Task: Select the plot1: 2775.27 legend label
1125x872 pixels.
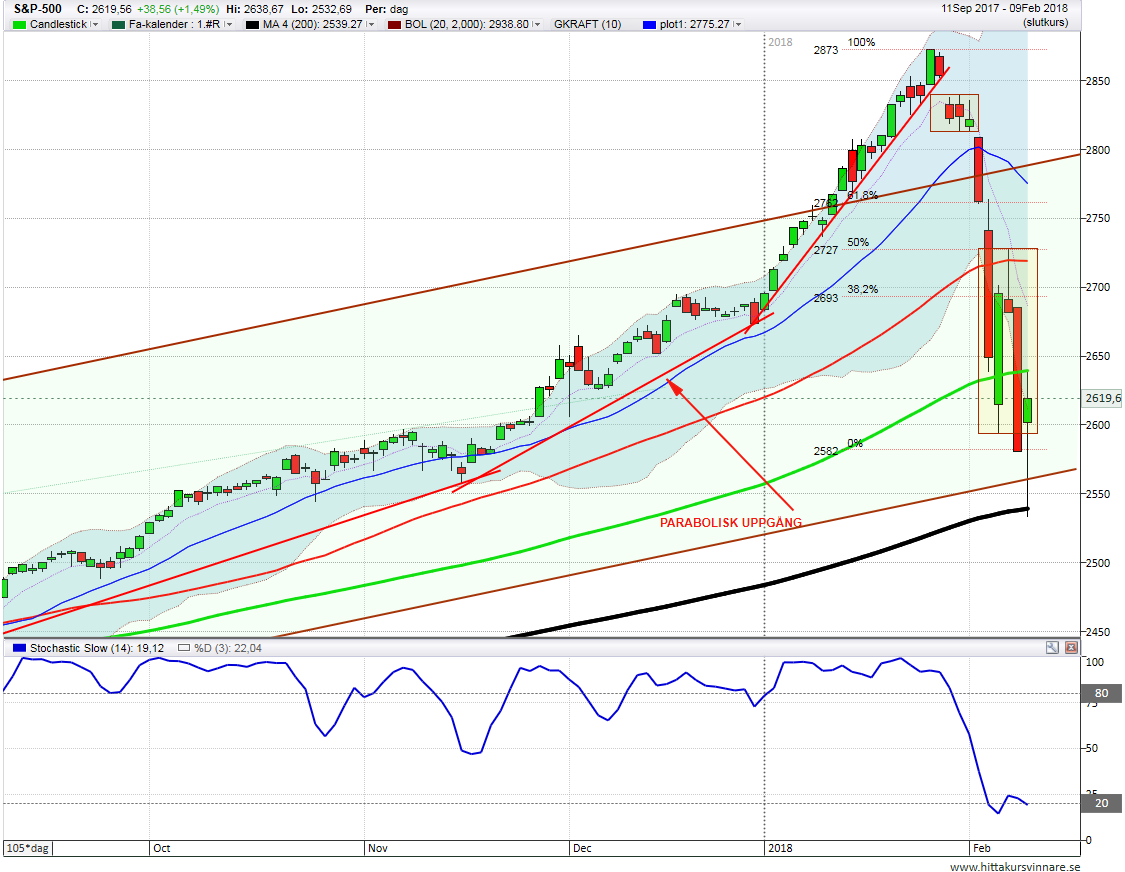Action: tap(695, 24)
